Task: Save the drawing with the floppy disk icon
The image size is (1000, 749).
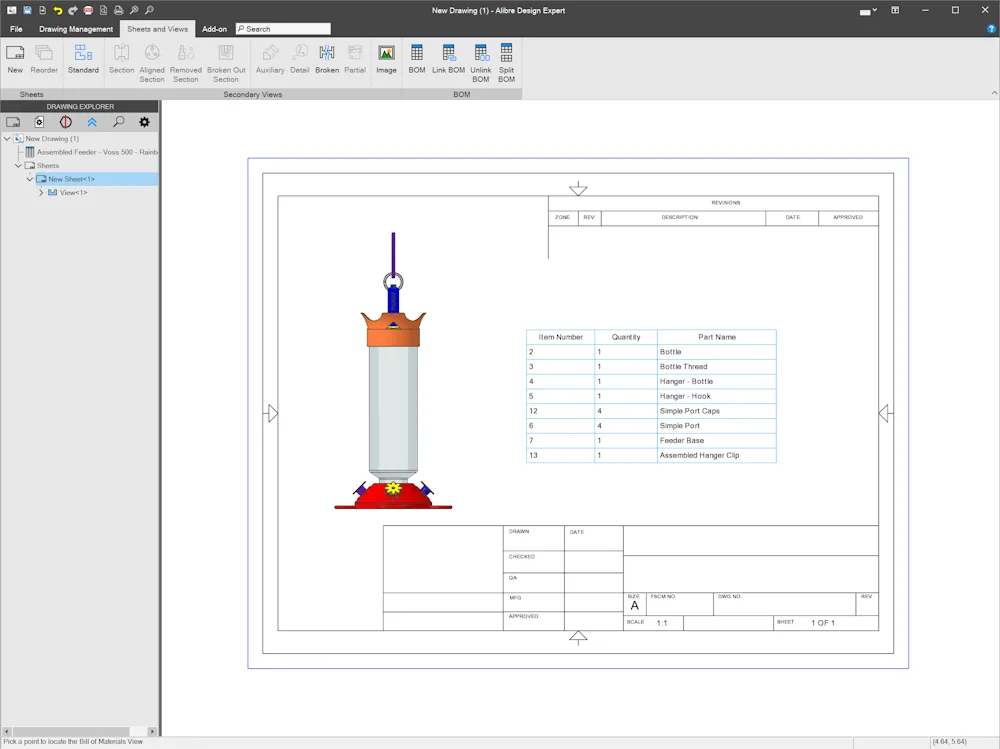Action: point(27,10)
